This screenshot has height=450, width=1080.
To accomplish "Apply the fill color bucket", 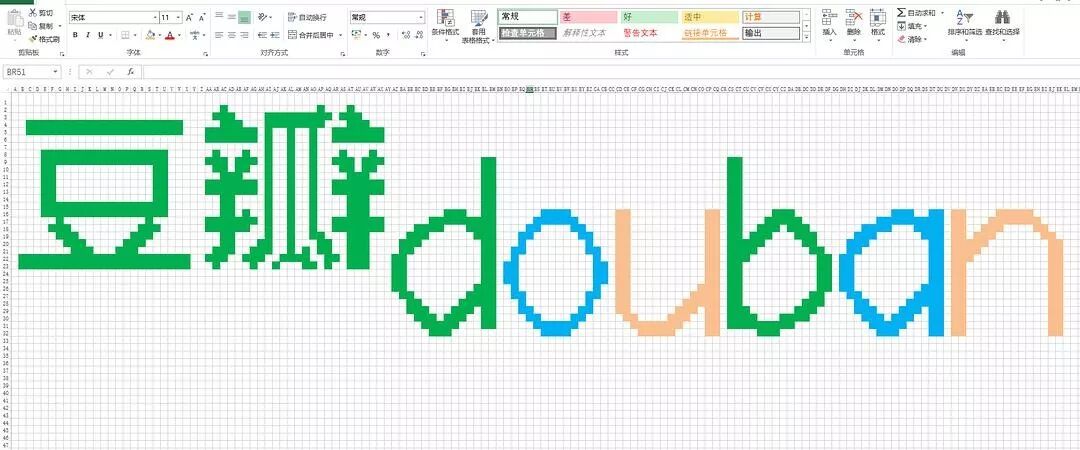I will coord(149,35).
